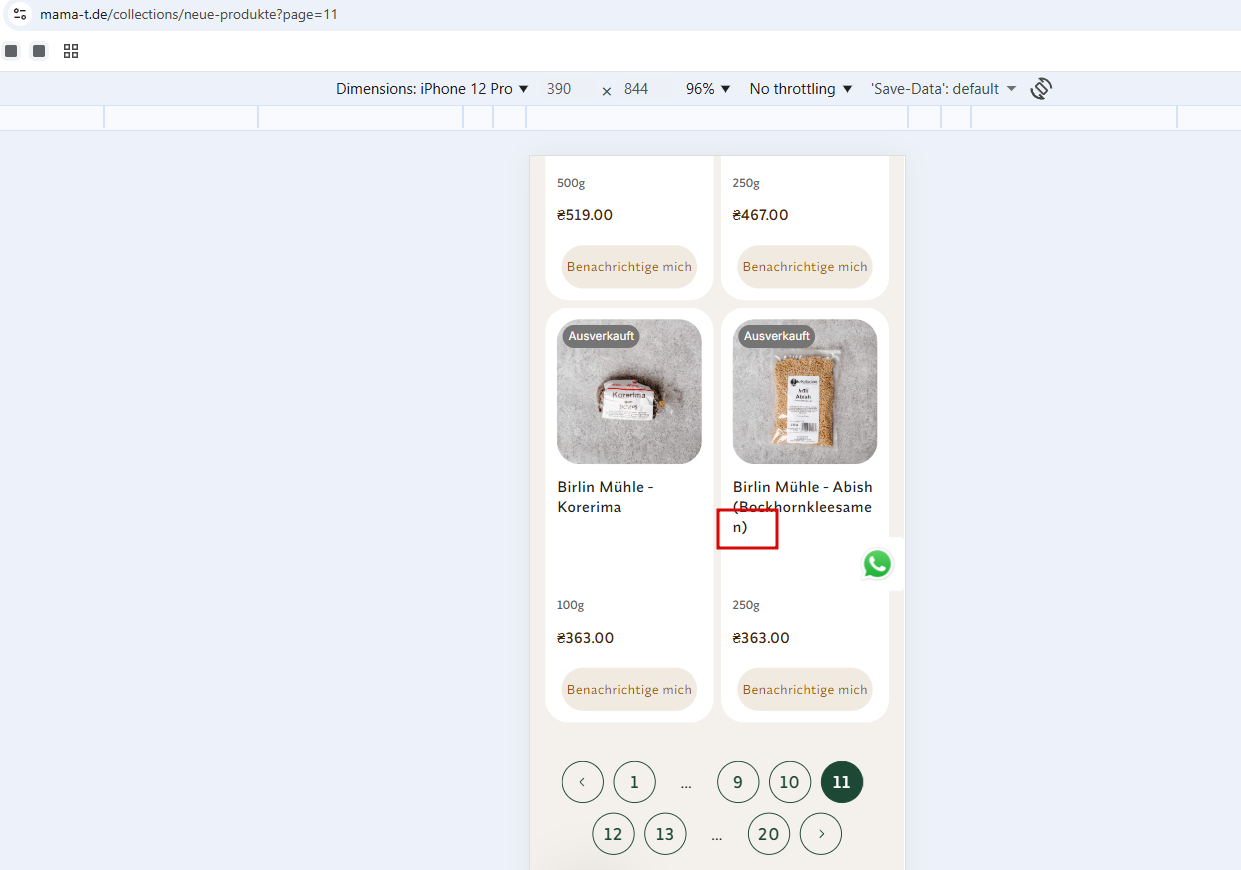This screenshot has height=870, width=1241.
Task: Click Ausverkauft badge on Korerima image
Action: coord(601,336)
